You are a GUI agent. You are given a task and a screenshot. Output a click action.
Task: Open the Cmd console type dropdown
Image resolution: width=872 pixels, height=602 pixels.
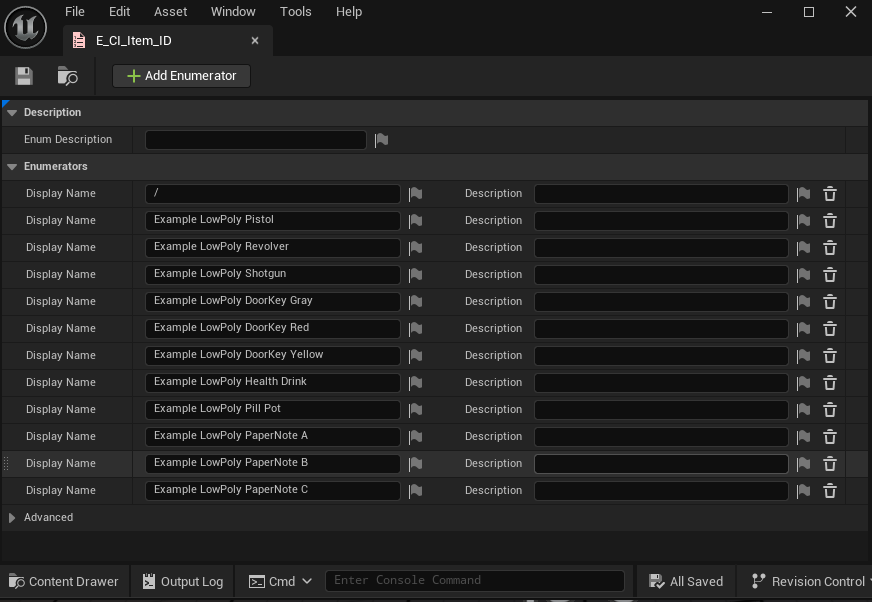click(280, 581)
